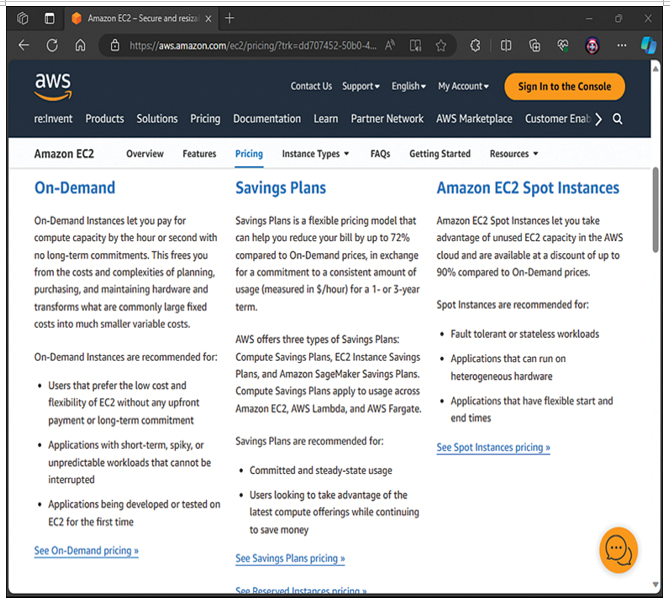The width and height of the screenshot is (670, 602).
Task: Toggle split screen view
Action: (506, 45)
